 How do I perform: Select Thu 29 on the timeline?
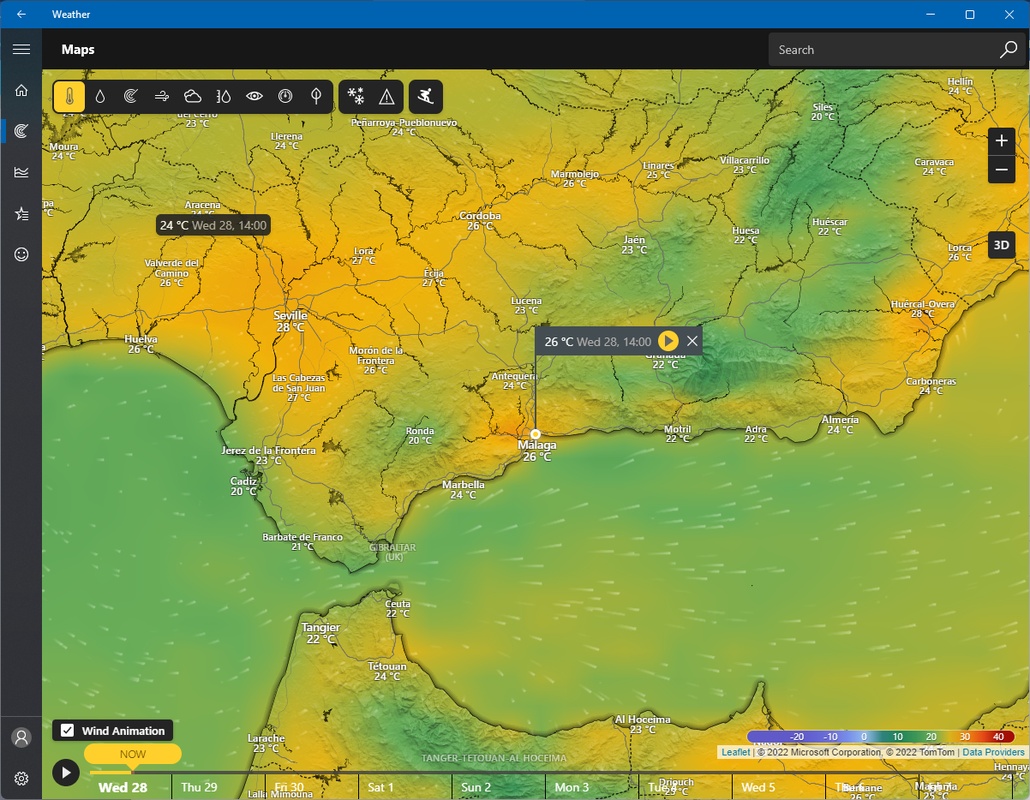click(x=198, y=787)
